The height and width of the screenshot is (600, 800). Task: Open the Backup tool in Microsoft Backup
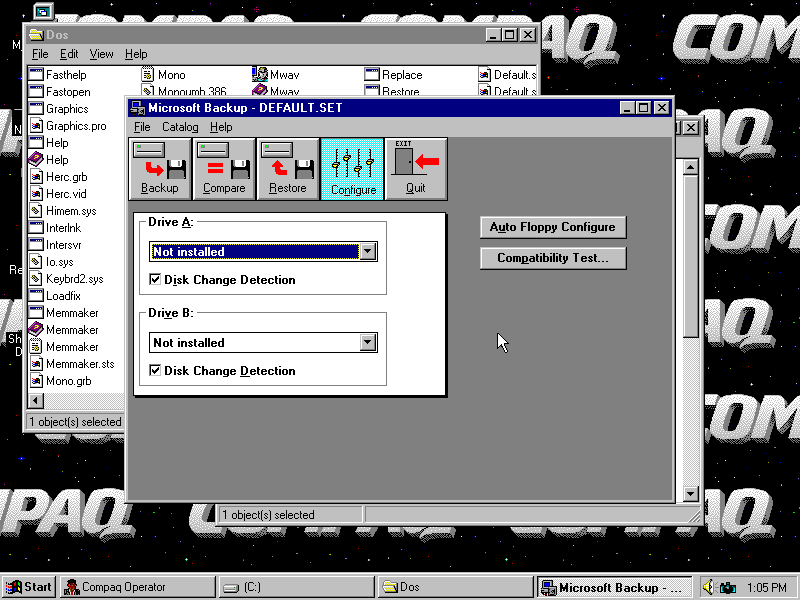(x=160, y=169)
